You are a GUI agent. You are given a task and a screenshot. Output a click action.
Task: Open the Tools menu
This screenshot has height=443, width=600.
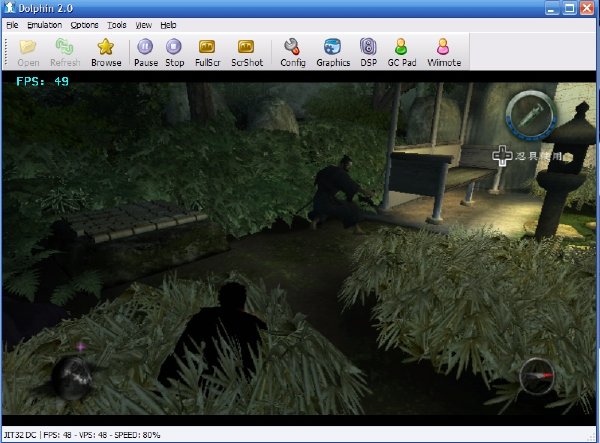pyautogui.click(x=117, y=25)
